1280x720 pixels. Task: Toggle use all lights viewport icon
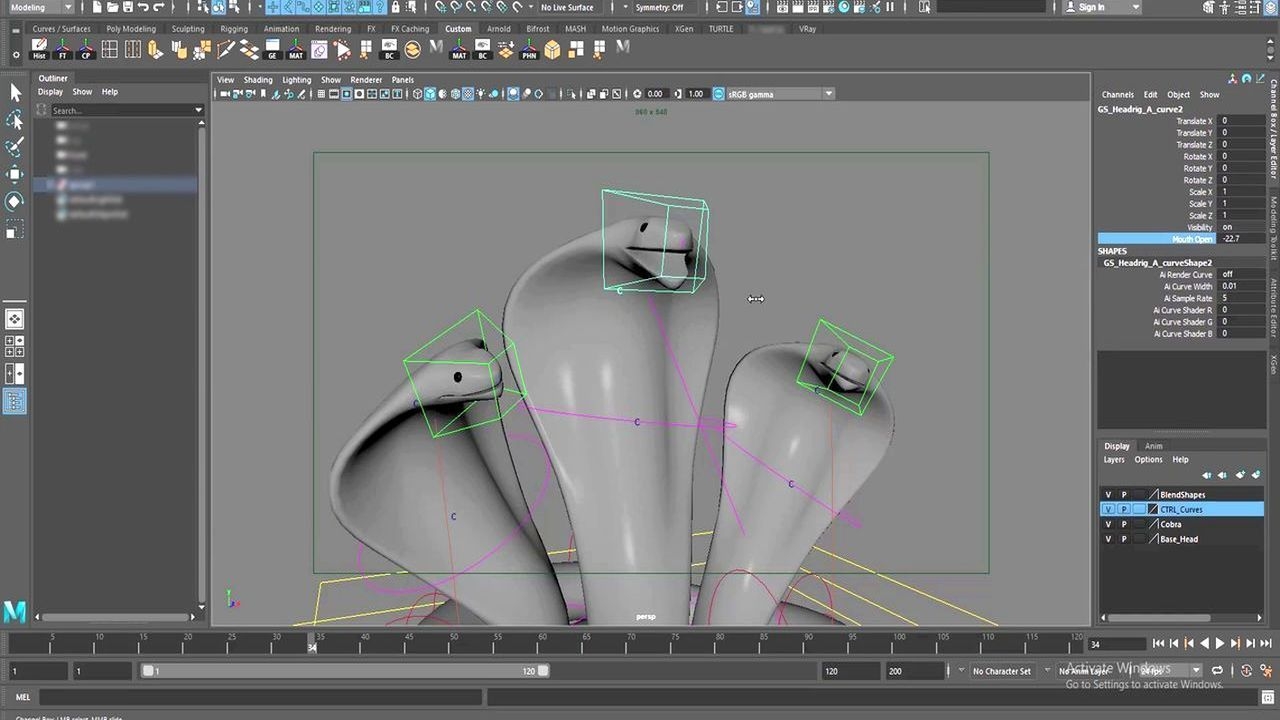(481, 94)
